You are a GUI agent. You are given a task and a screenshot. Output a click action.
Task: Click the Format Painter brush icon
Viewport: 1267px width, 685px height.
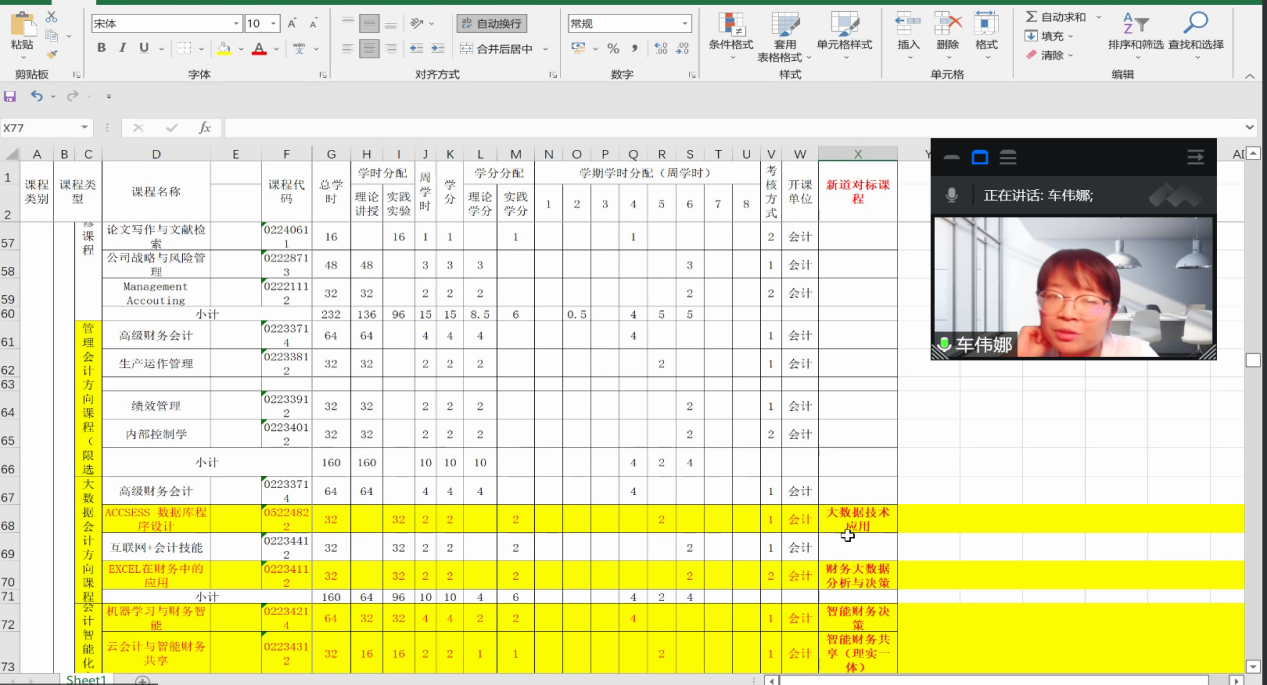tap(52, 55)
